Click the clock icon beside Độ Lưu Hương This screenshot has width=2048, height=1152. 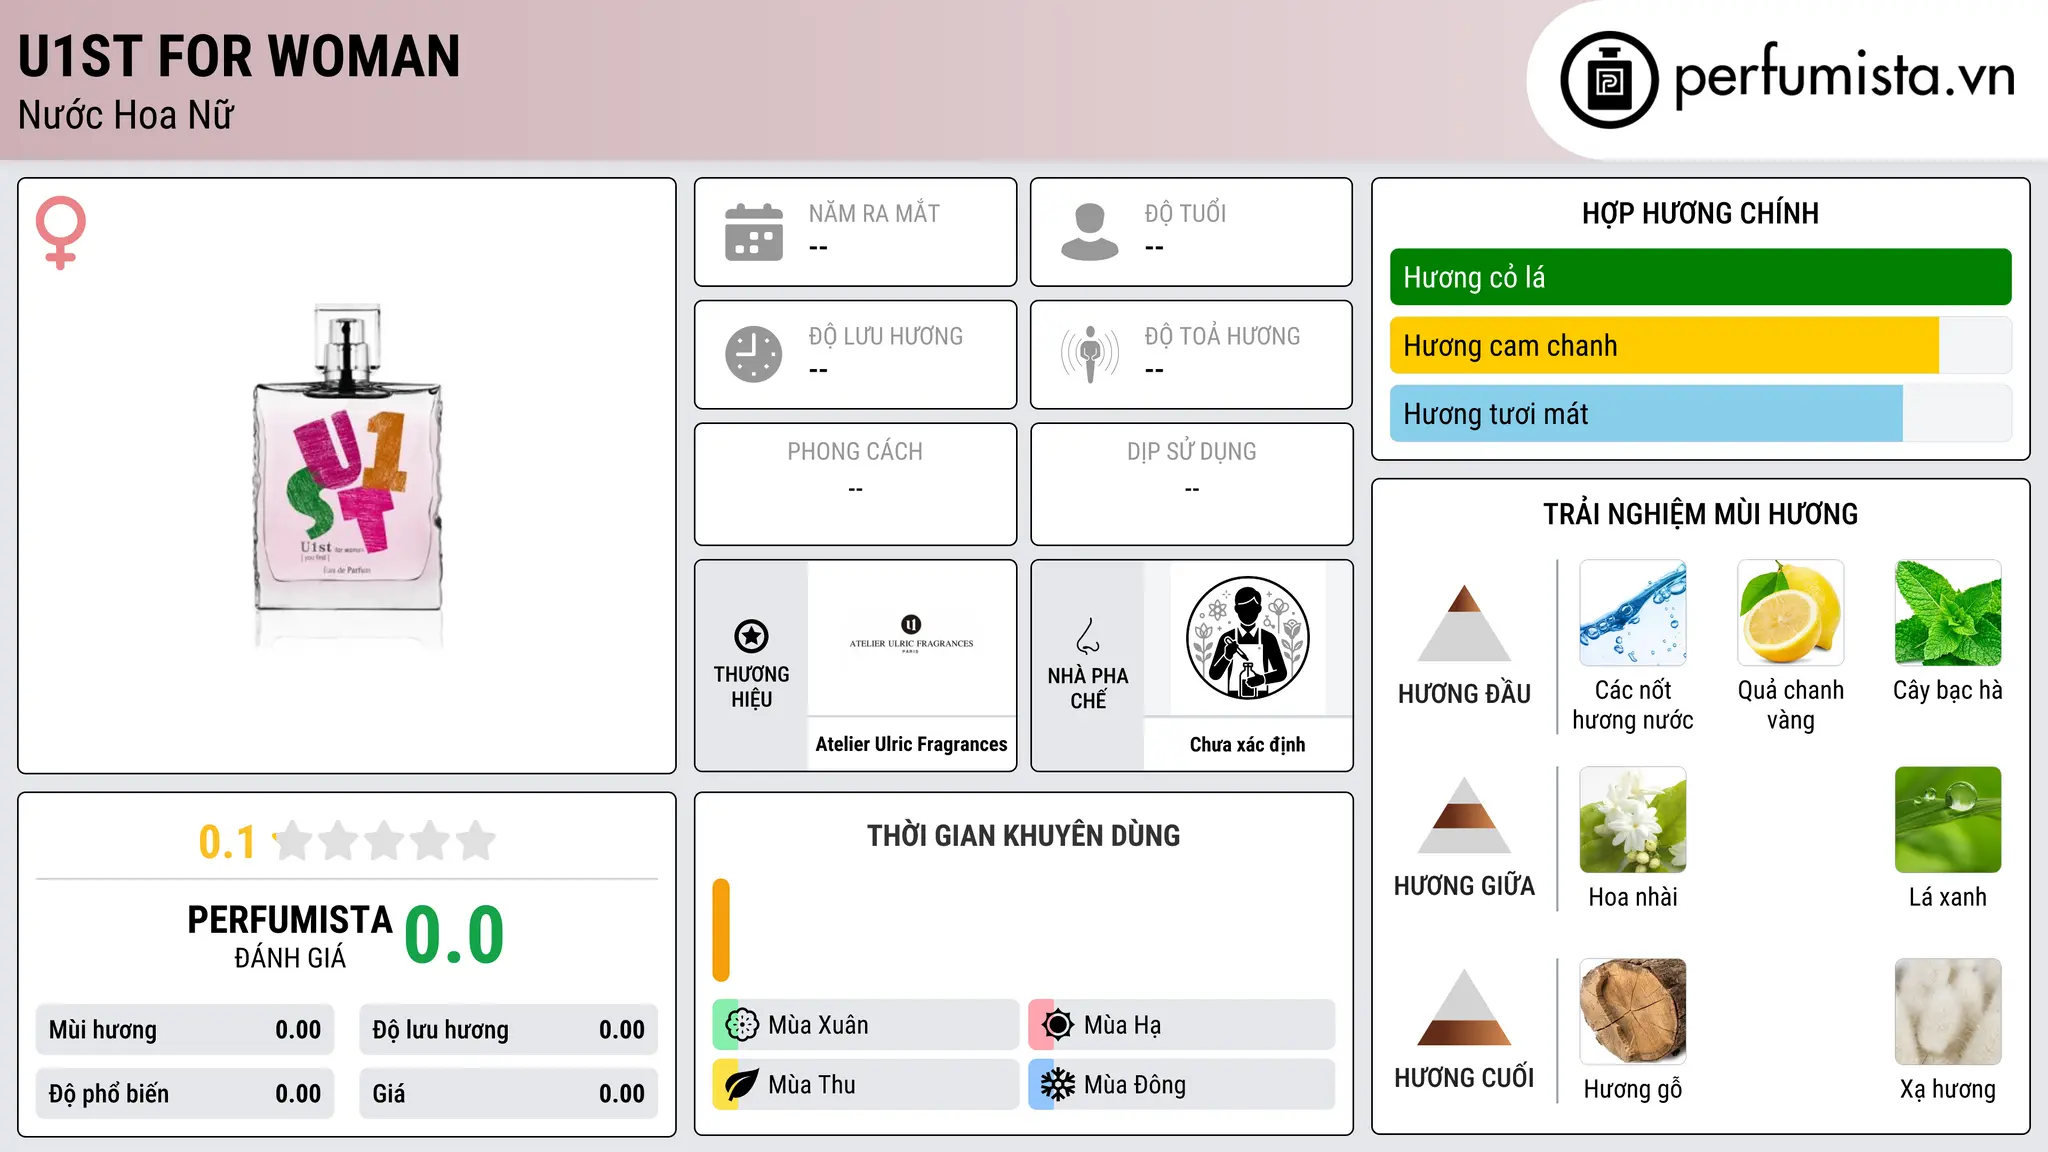(x=754, y=354)
